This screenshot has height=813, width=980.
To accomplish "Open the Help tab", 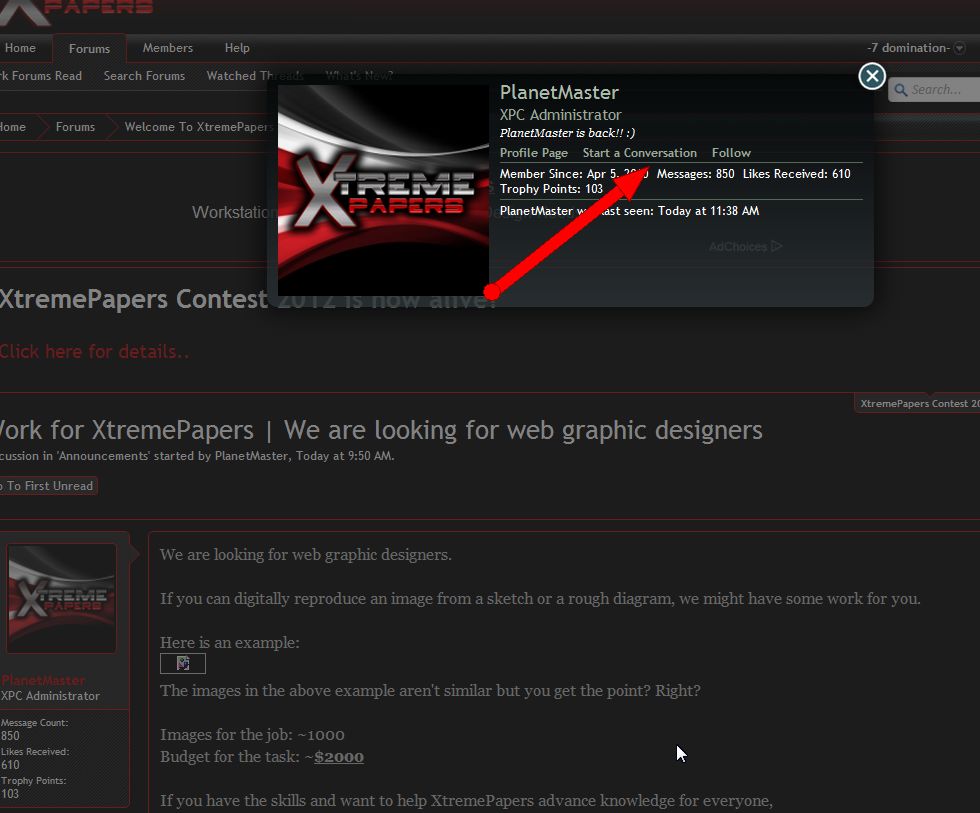I will (237, 48).
